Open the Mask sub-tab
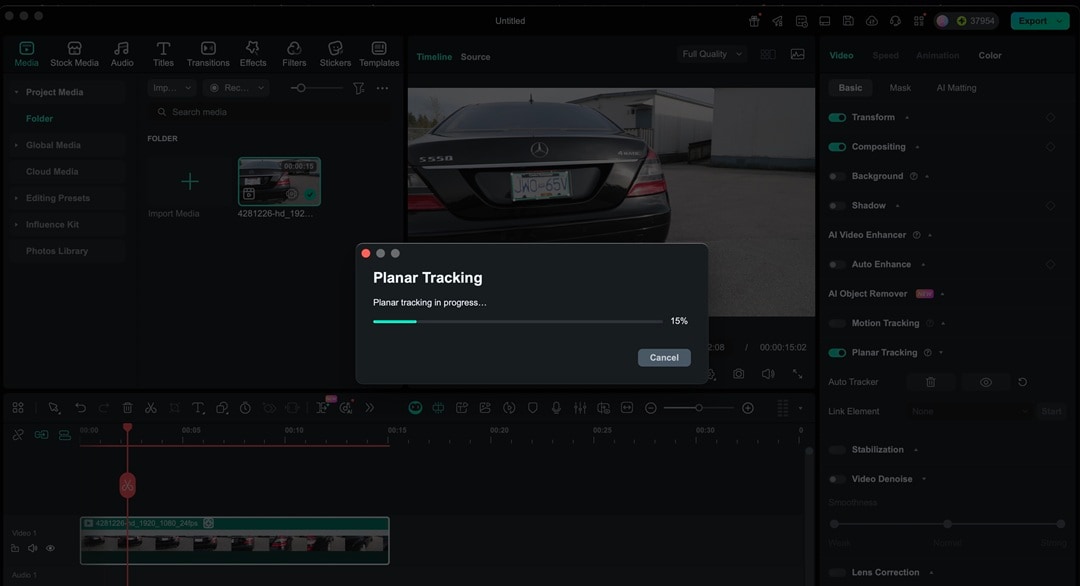Image resolution: width=1080 pixels, height=586 pixels. point(900,87)
